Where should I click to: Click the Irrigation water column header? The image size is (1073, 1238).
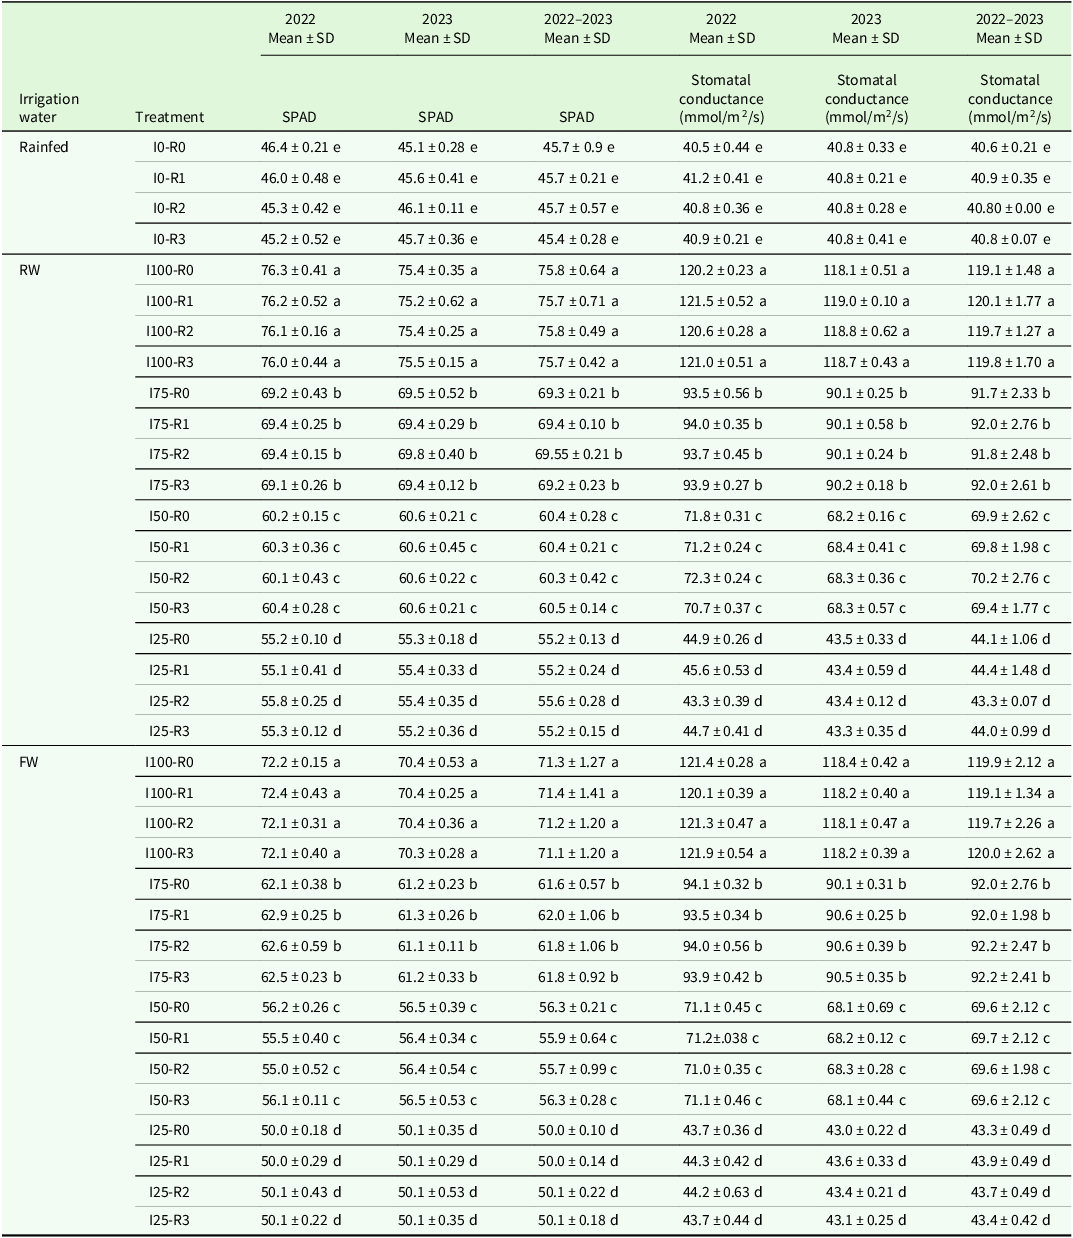coord(49,107)
